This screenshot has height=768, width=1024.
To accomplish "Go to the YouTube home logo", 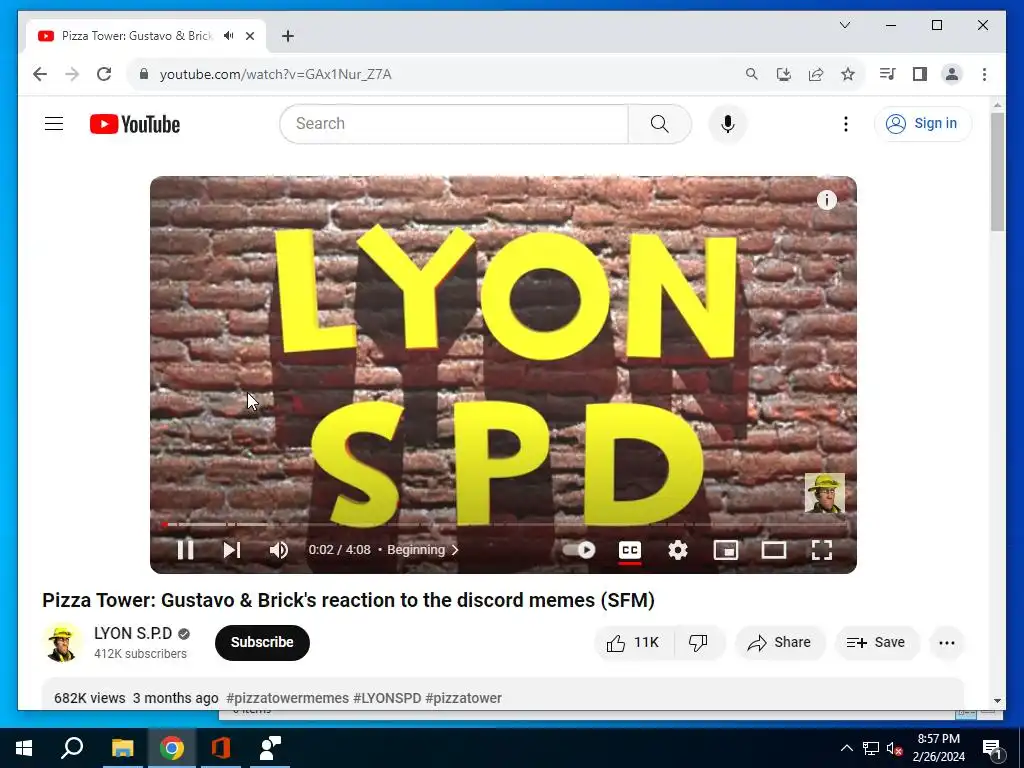I will pyautogui.click(x=135, y=124).
